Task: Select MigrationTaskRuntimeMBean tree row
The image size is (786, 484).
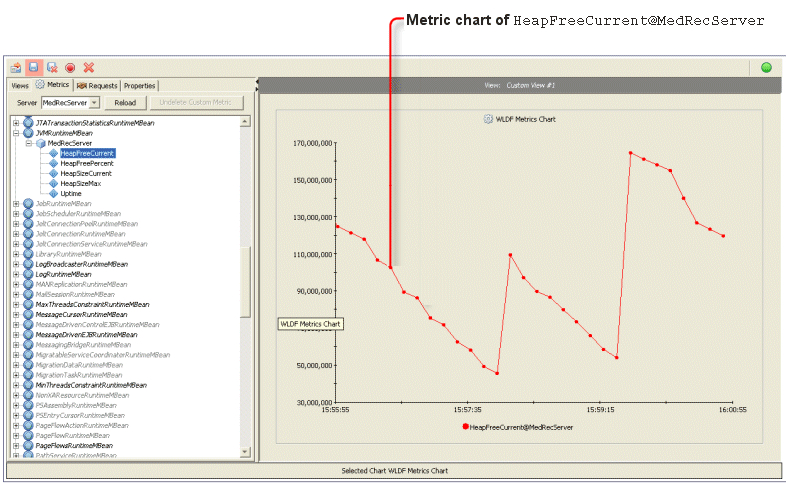Action: coord(79,375)
